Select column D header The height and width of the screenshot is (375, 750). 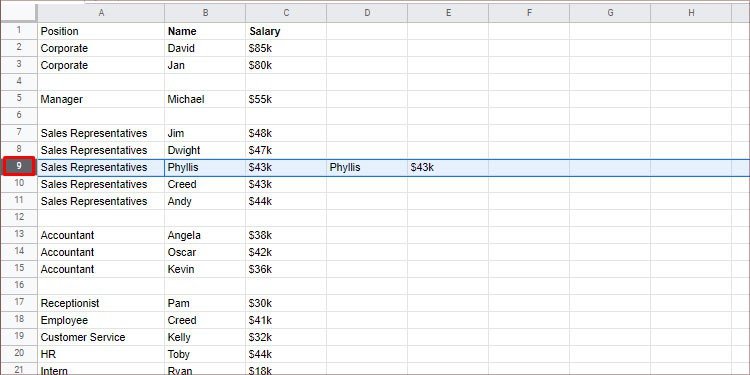367,13
